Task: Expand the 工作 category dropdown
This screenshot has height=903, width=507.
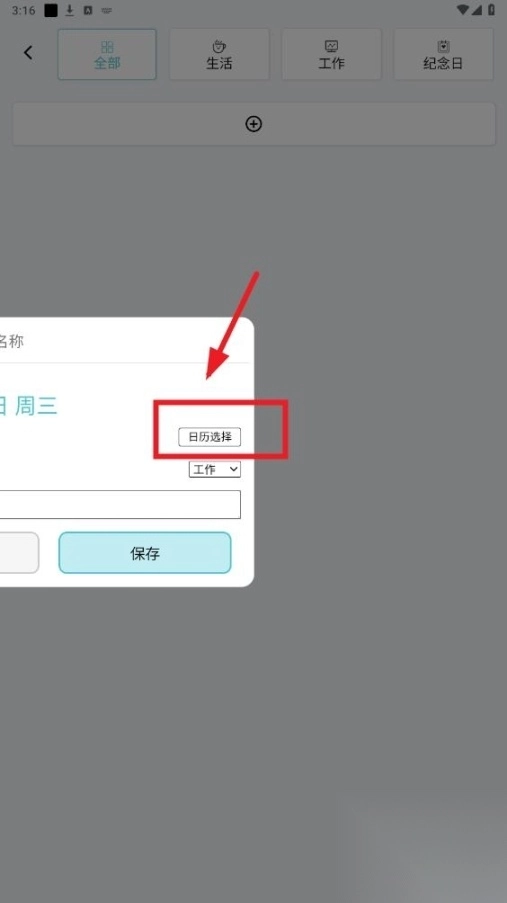Action: [215, 469]
